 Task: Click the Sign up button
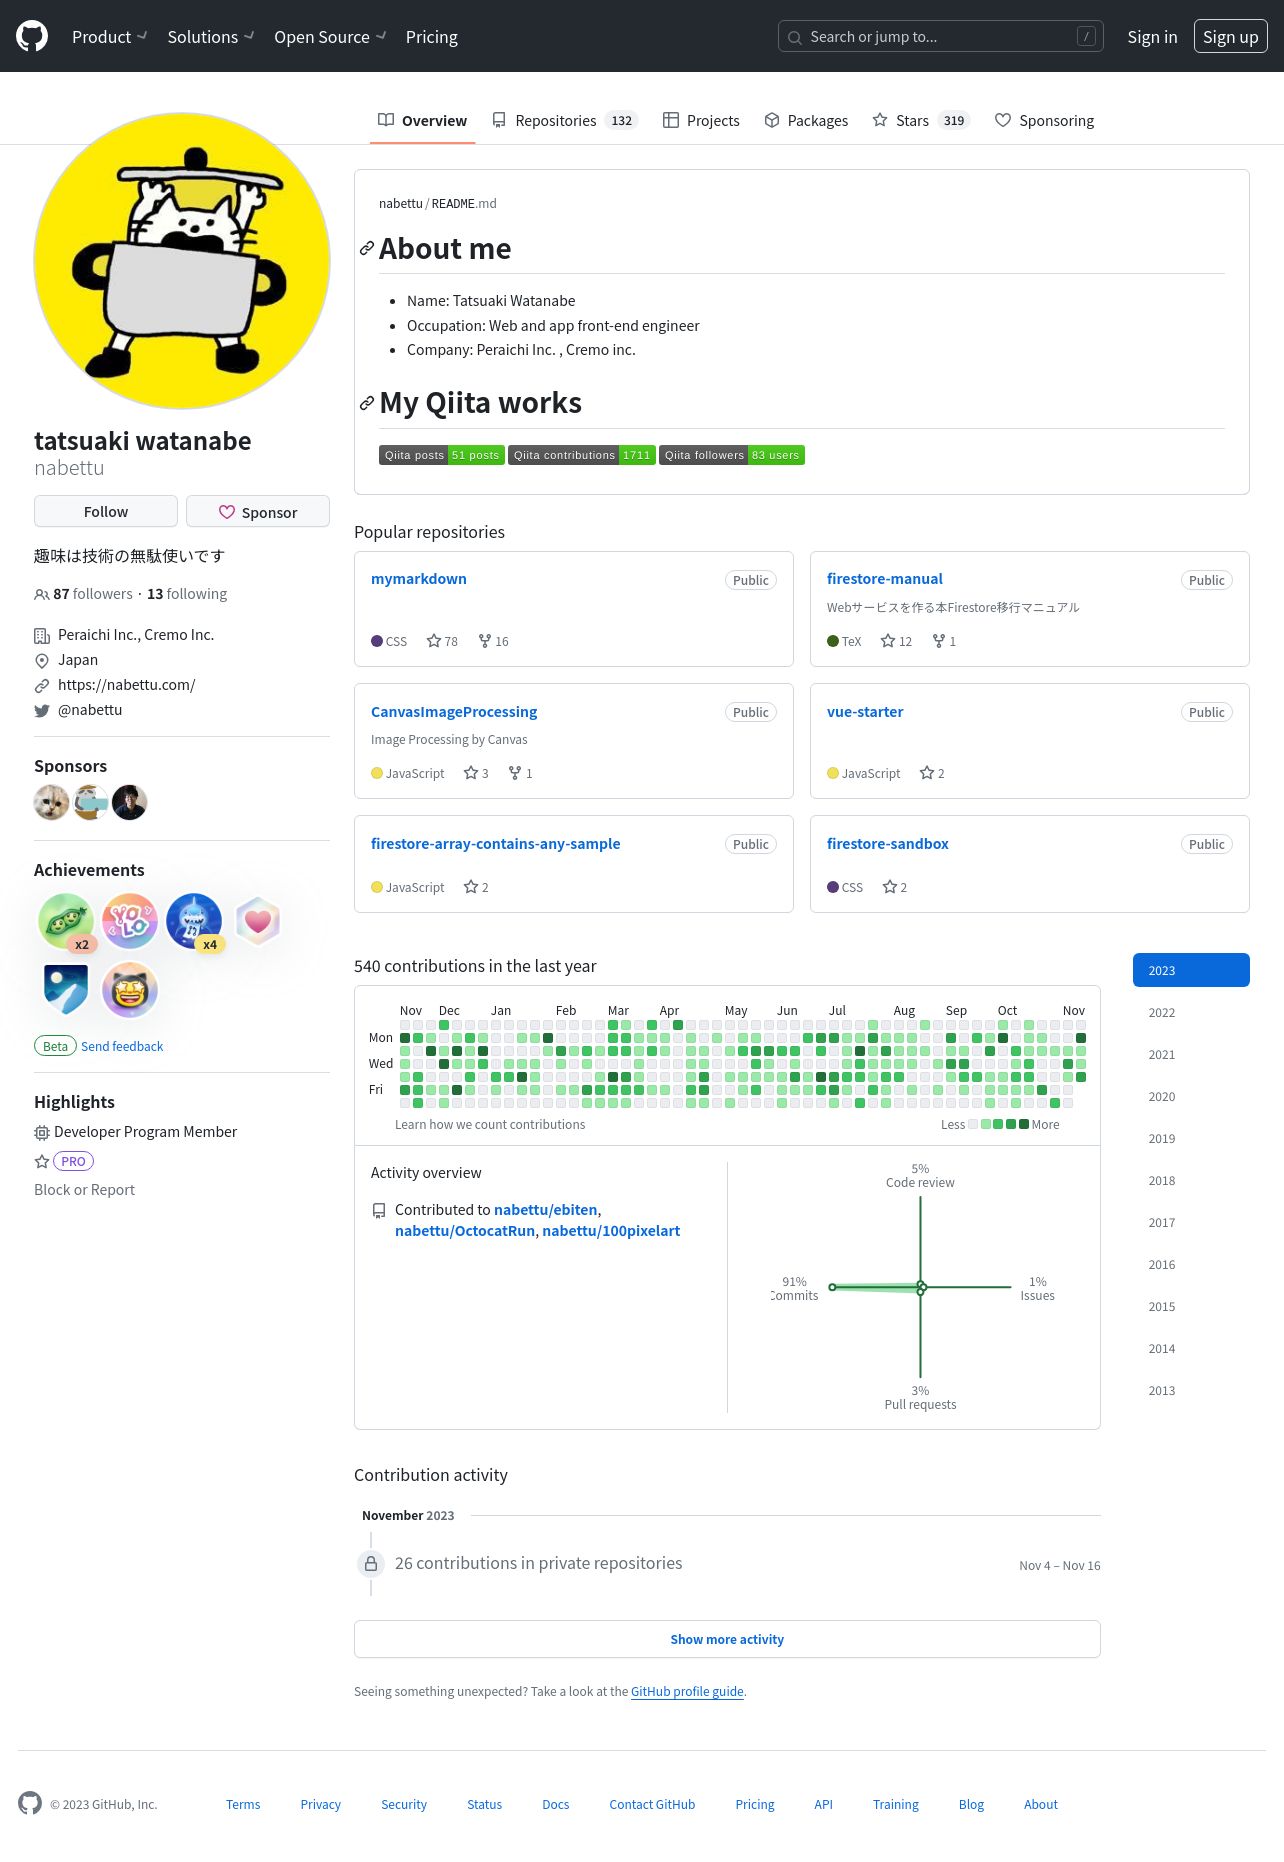[x=1230, y=37]
